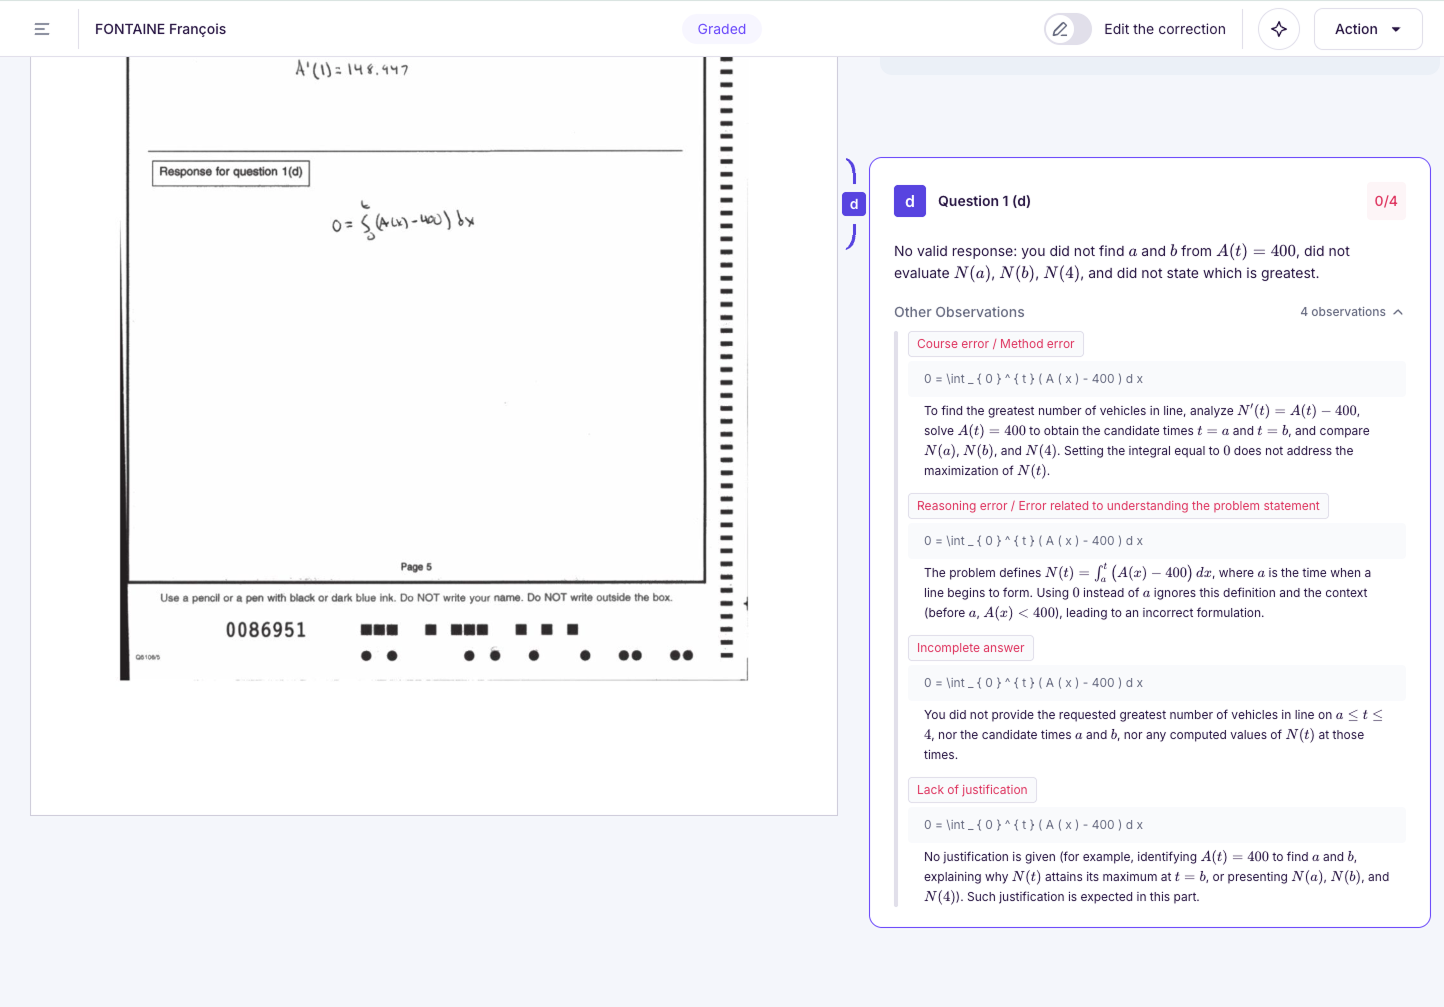Click the Incomplete answer tag
Screen dimensions: 1444x1007
tap(971, 648)
